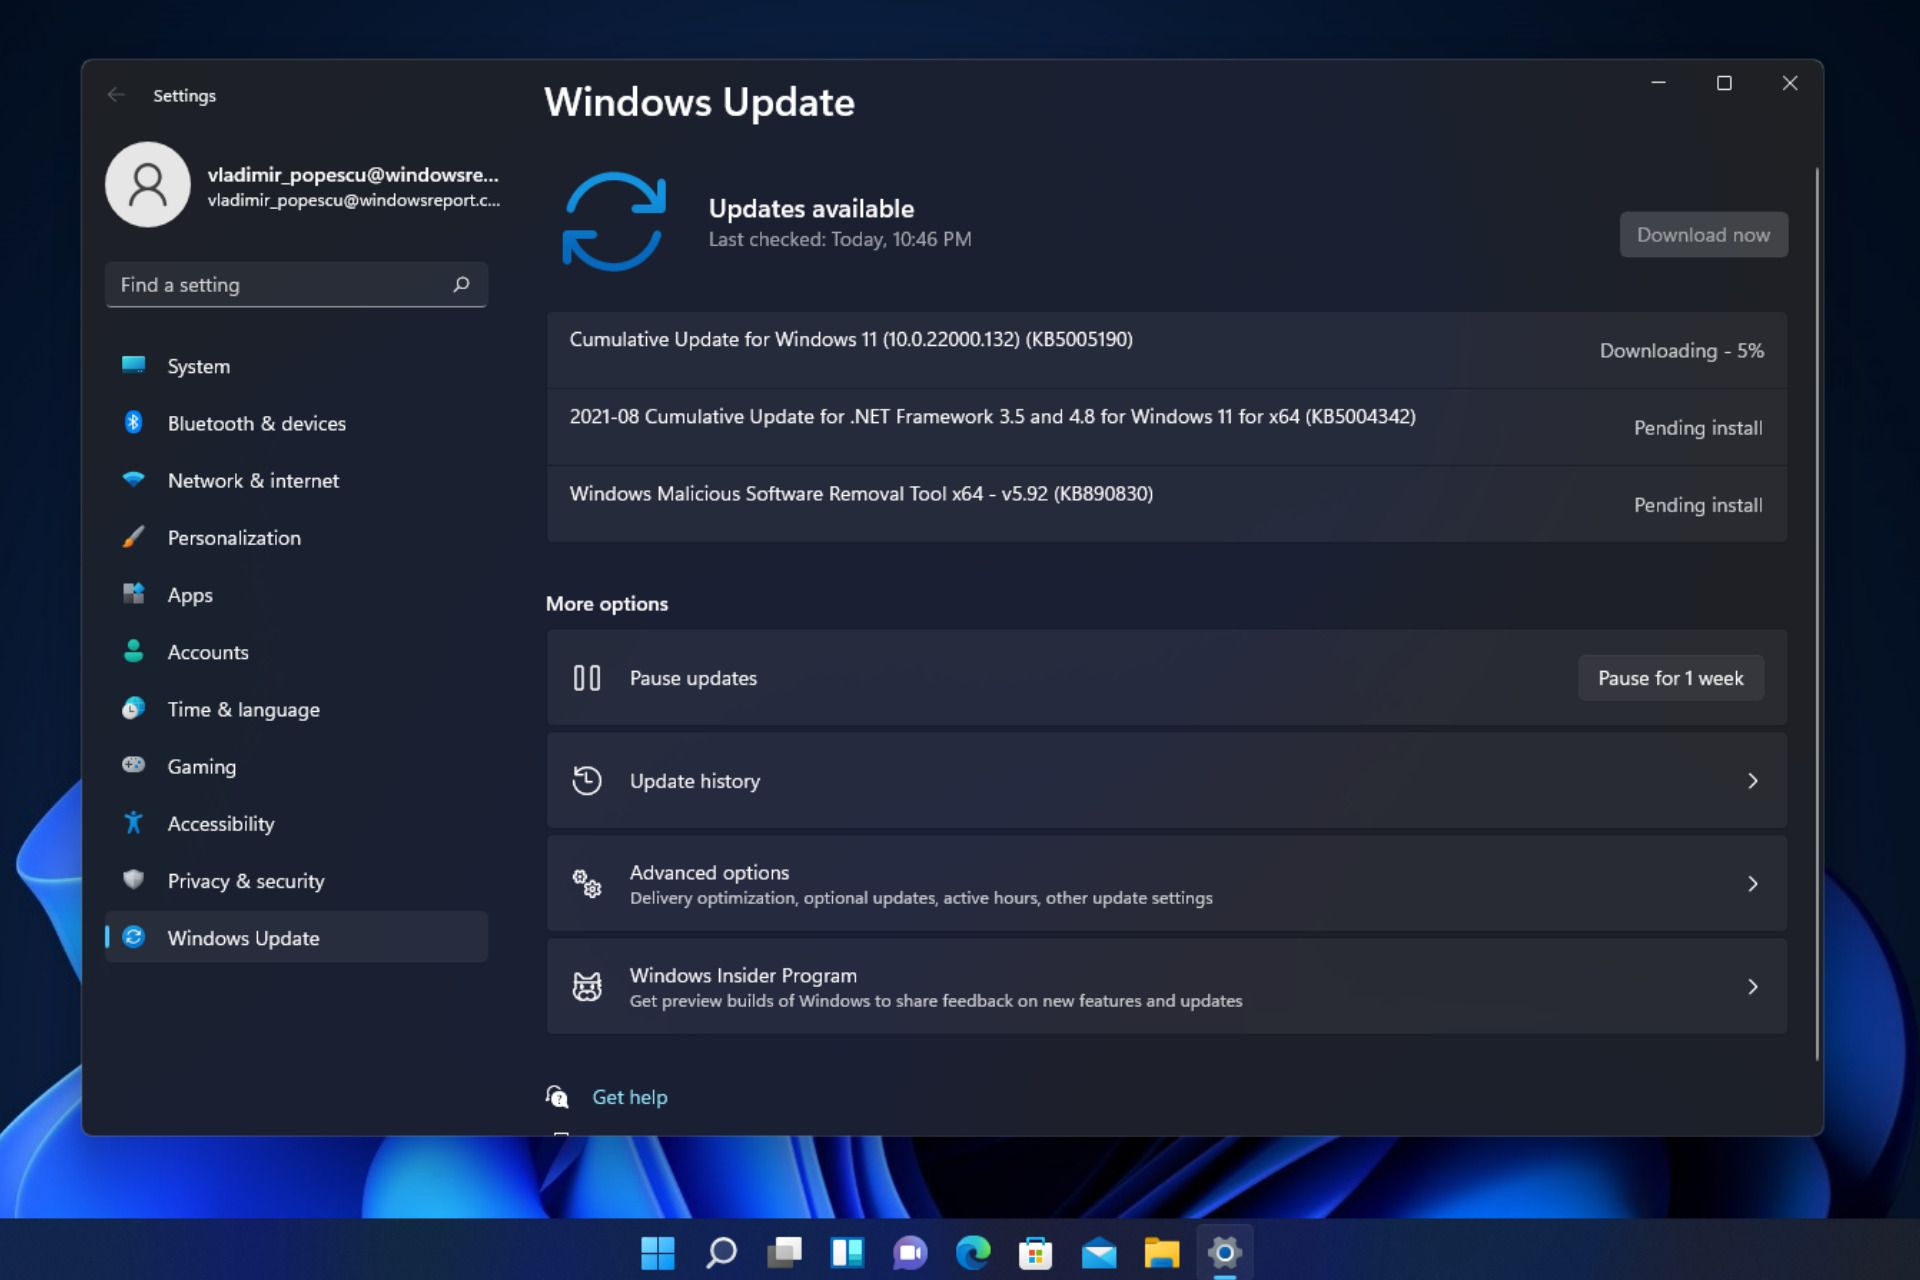Open the Start menu from the taskbar
Image resolution: width=1920 pixels, height=1280 pixels.
click(658, 1252)
